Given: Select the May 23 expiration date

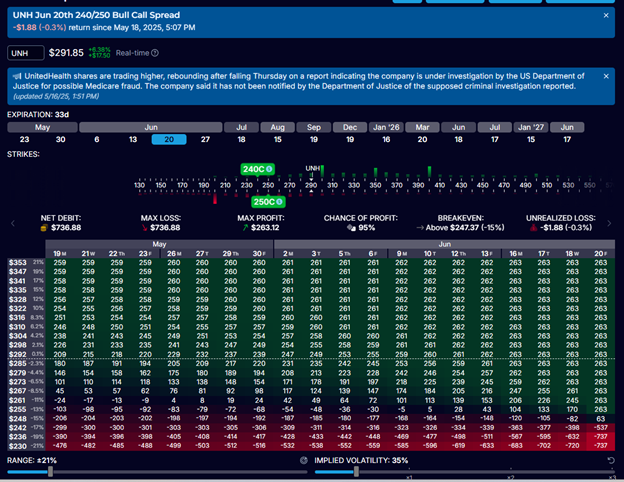Looking at the screenshot, I should point(24,139).
